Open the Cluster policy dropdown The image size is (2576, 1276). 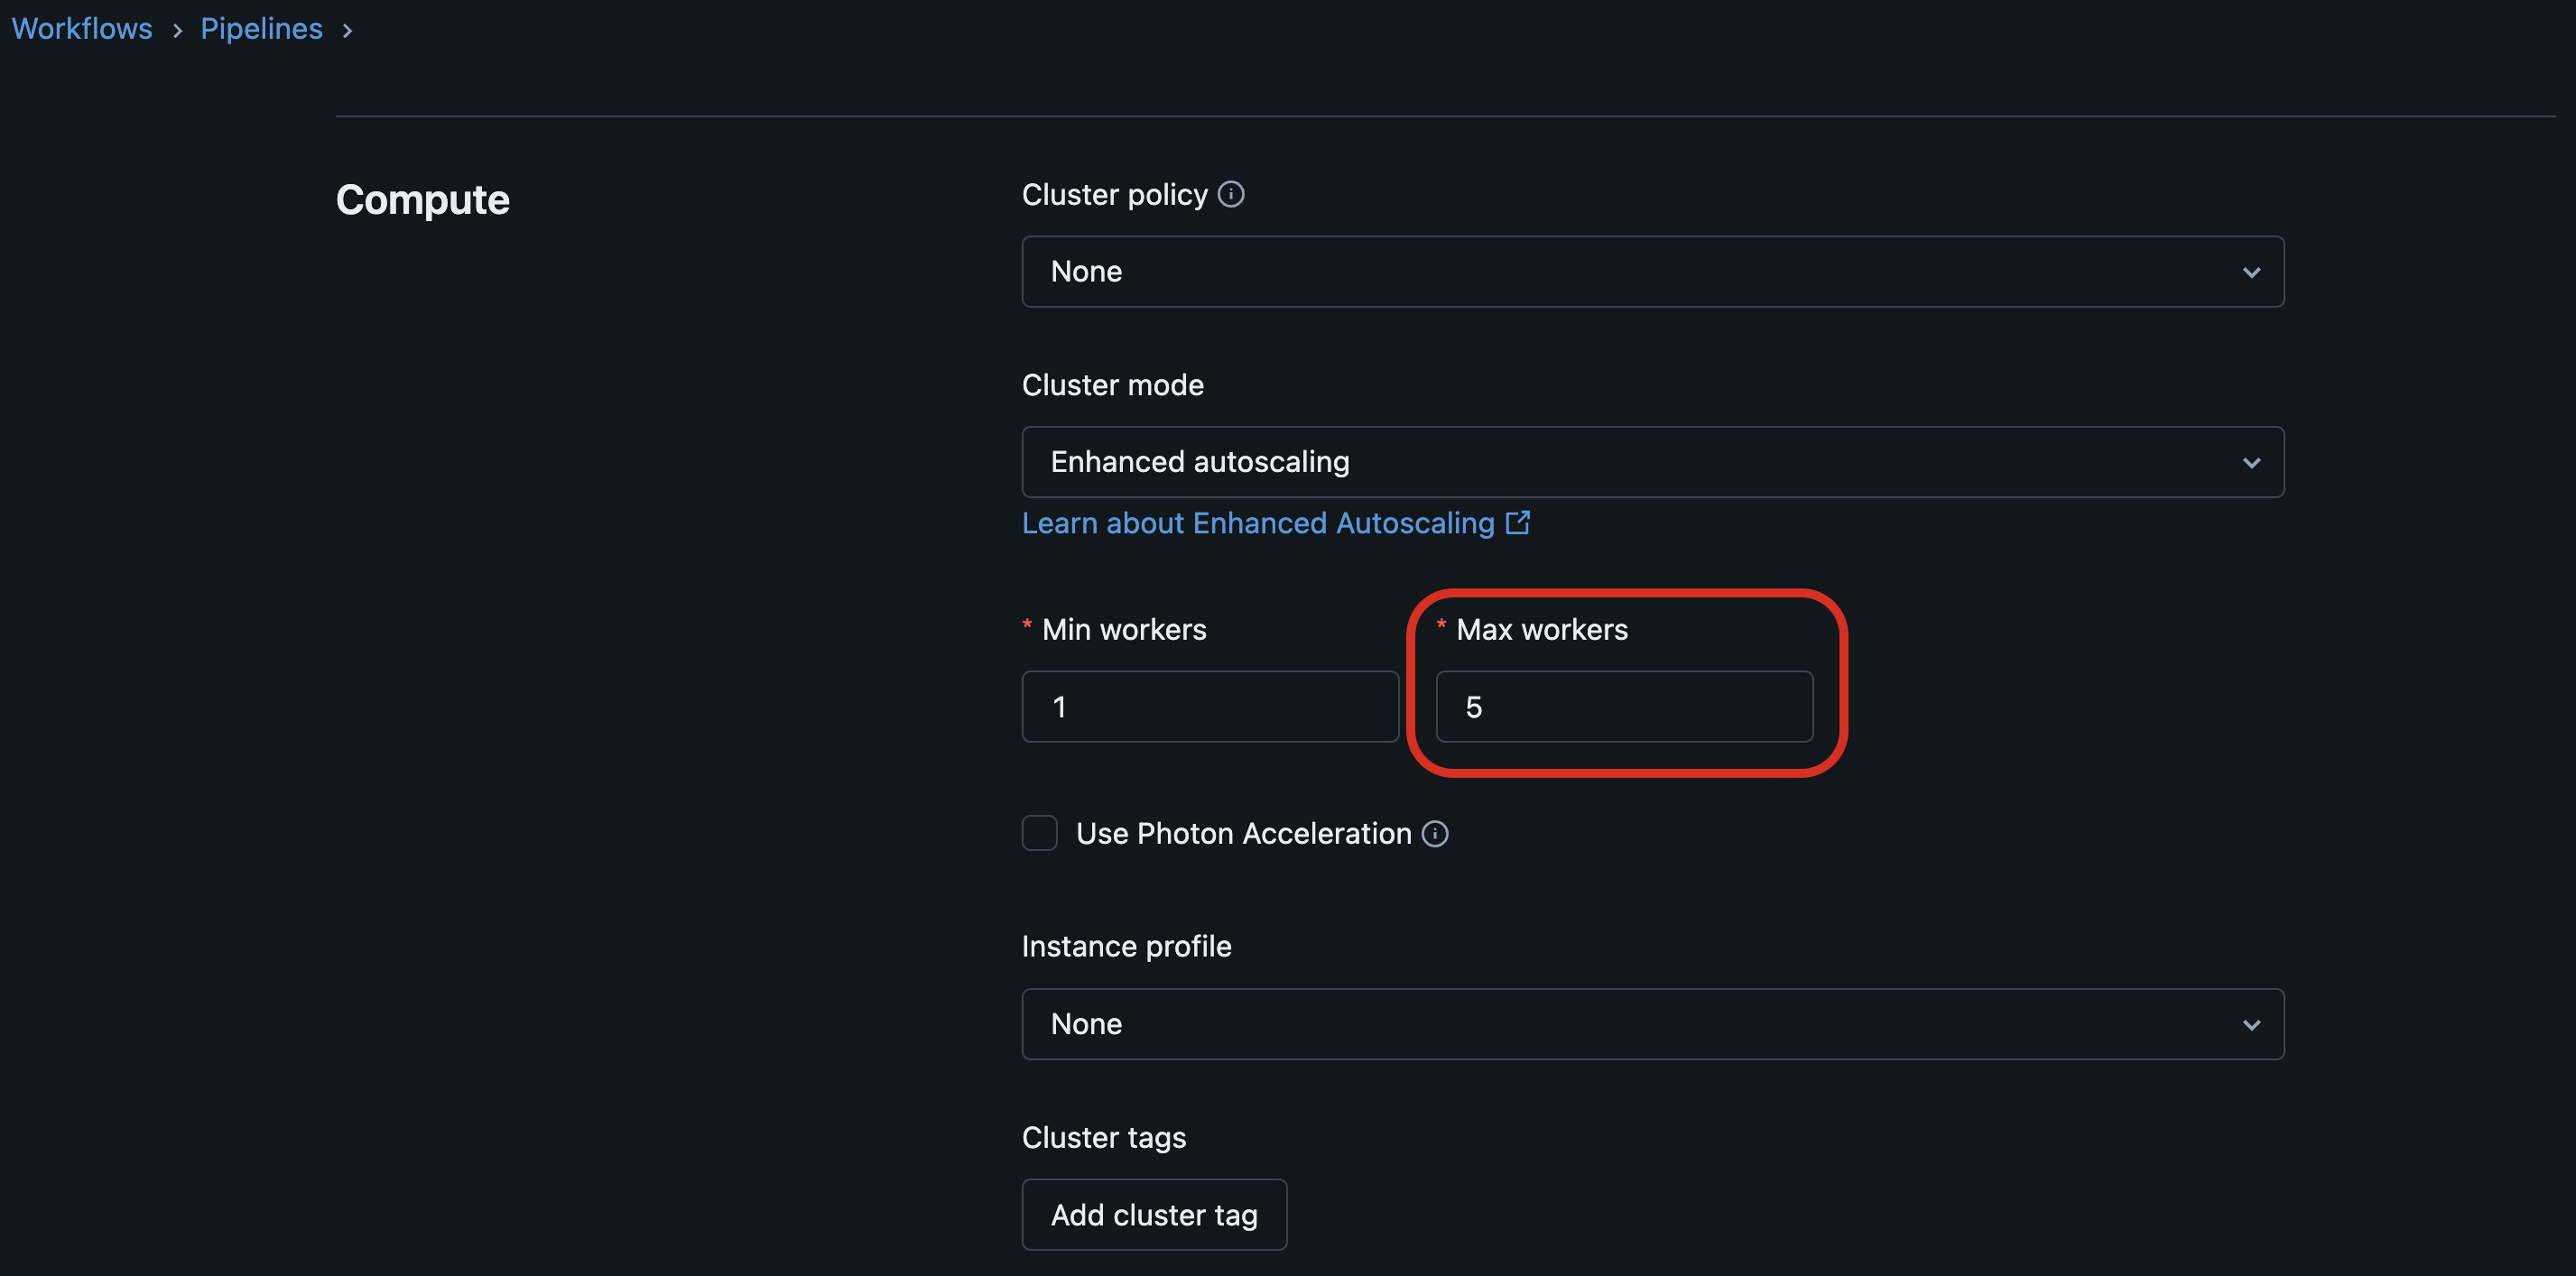pyautogui.click(x=1653, y=271)
